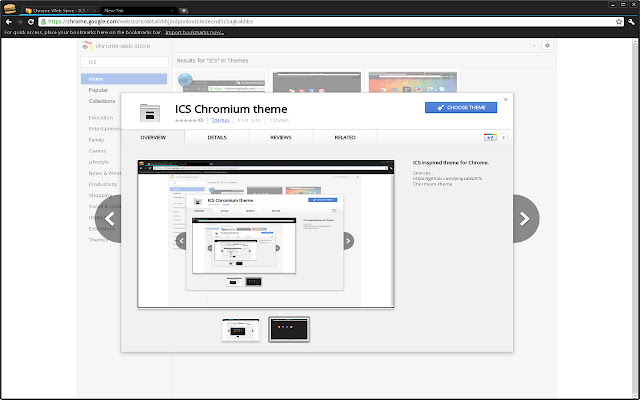This screenshot has width=640, height=400.
Task: Click the browser forward arrow
Action: coord(20,22)
